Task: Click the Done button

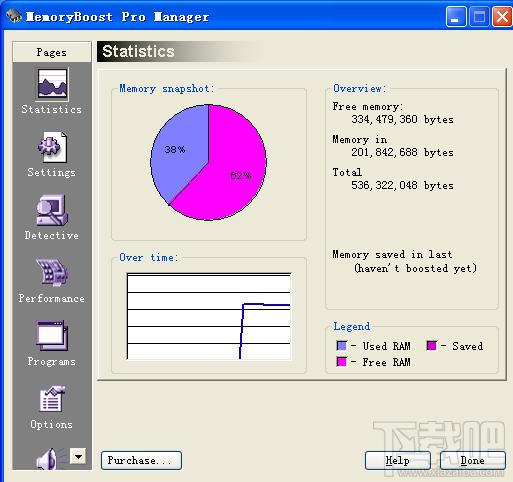Action: tap(472, 460)
